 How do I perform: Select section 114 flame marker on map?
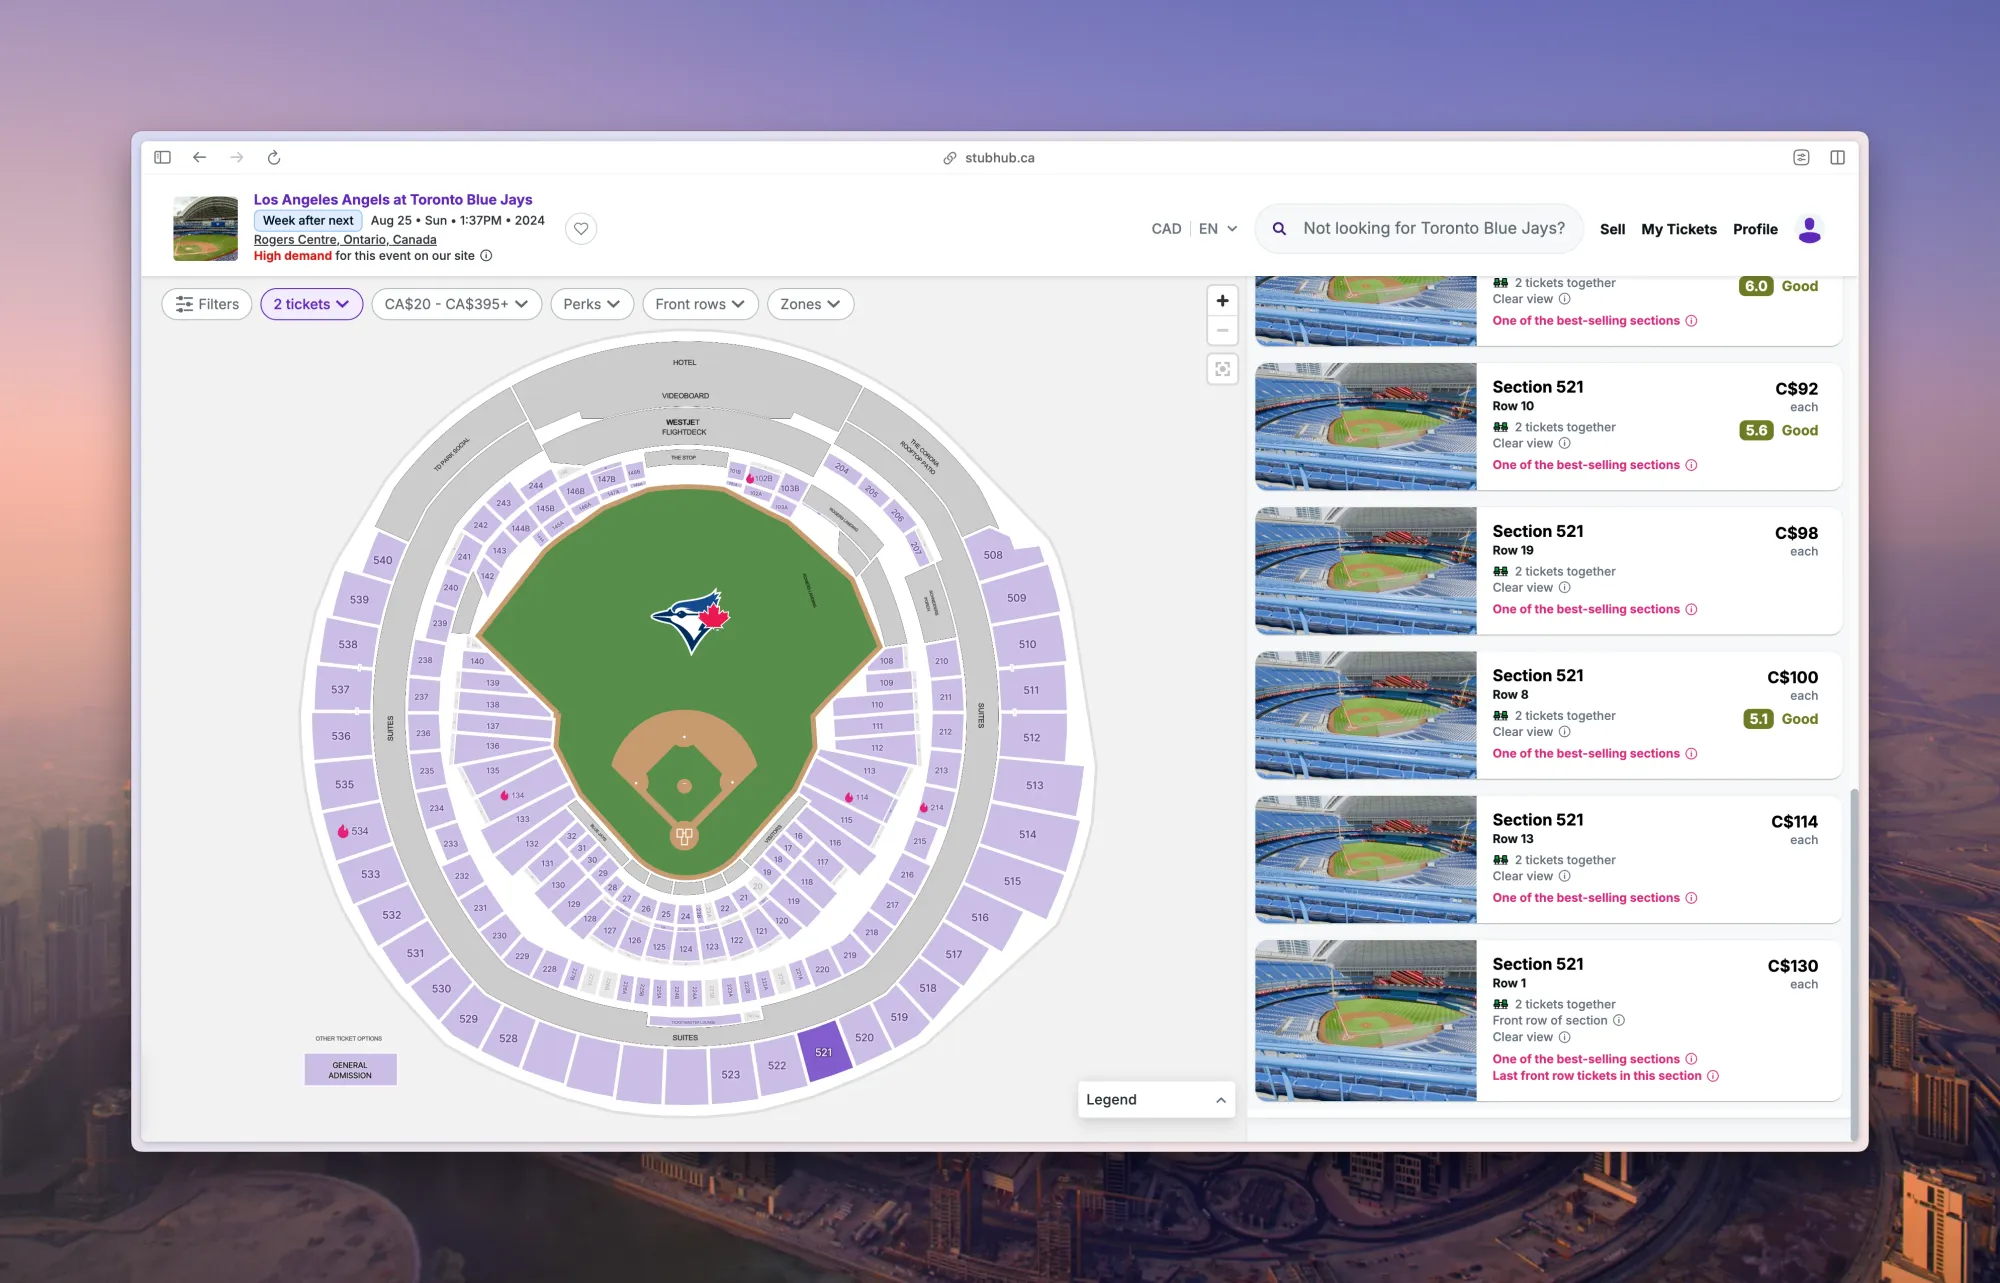click(849, 797)
